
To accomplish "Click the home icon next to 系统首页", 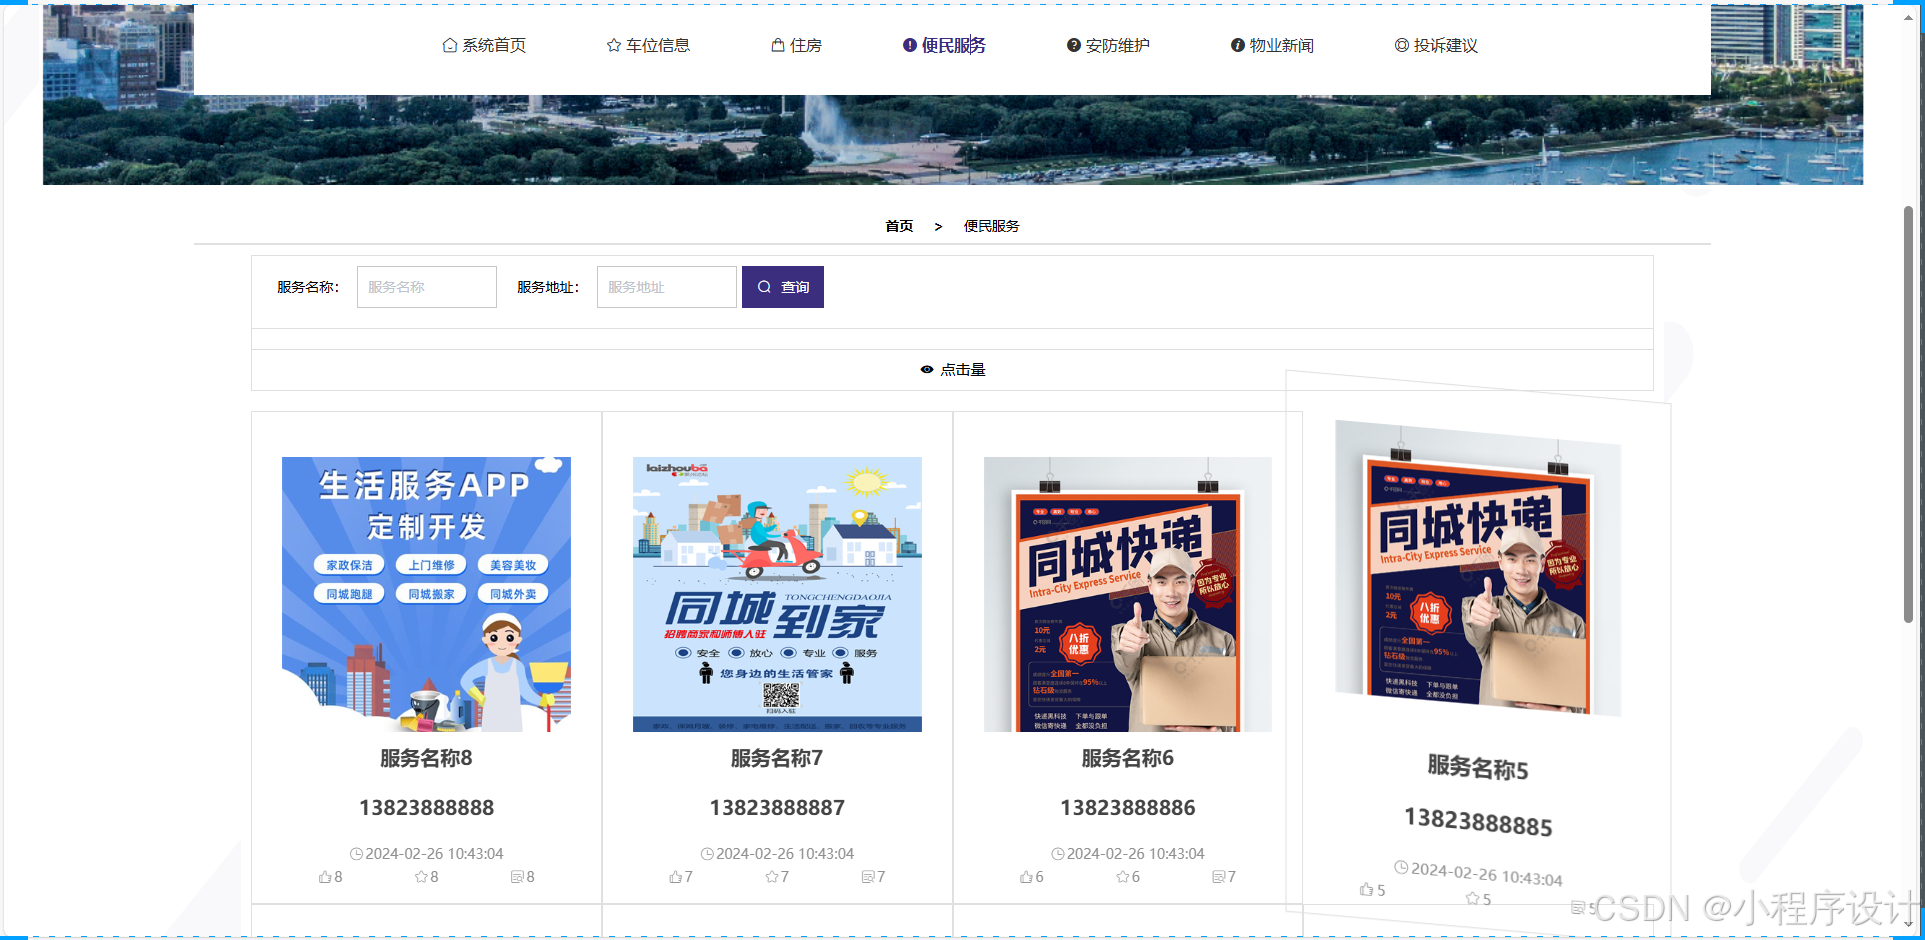I will point(450,45).
